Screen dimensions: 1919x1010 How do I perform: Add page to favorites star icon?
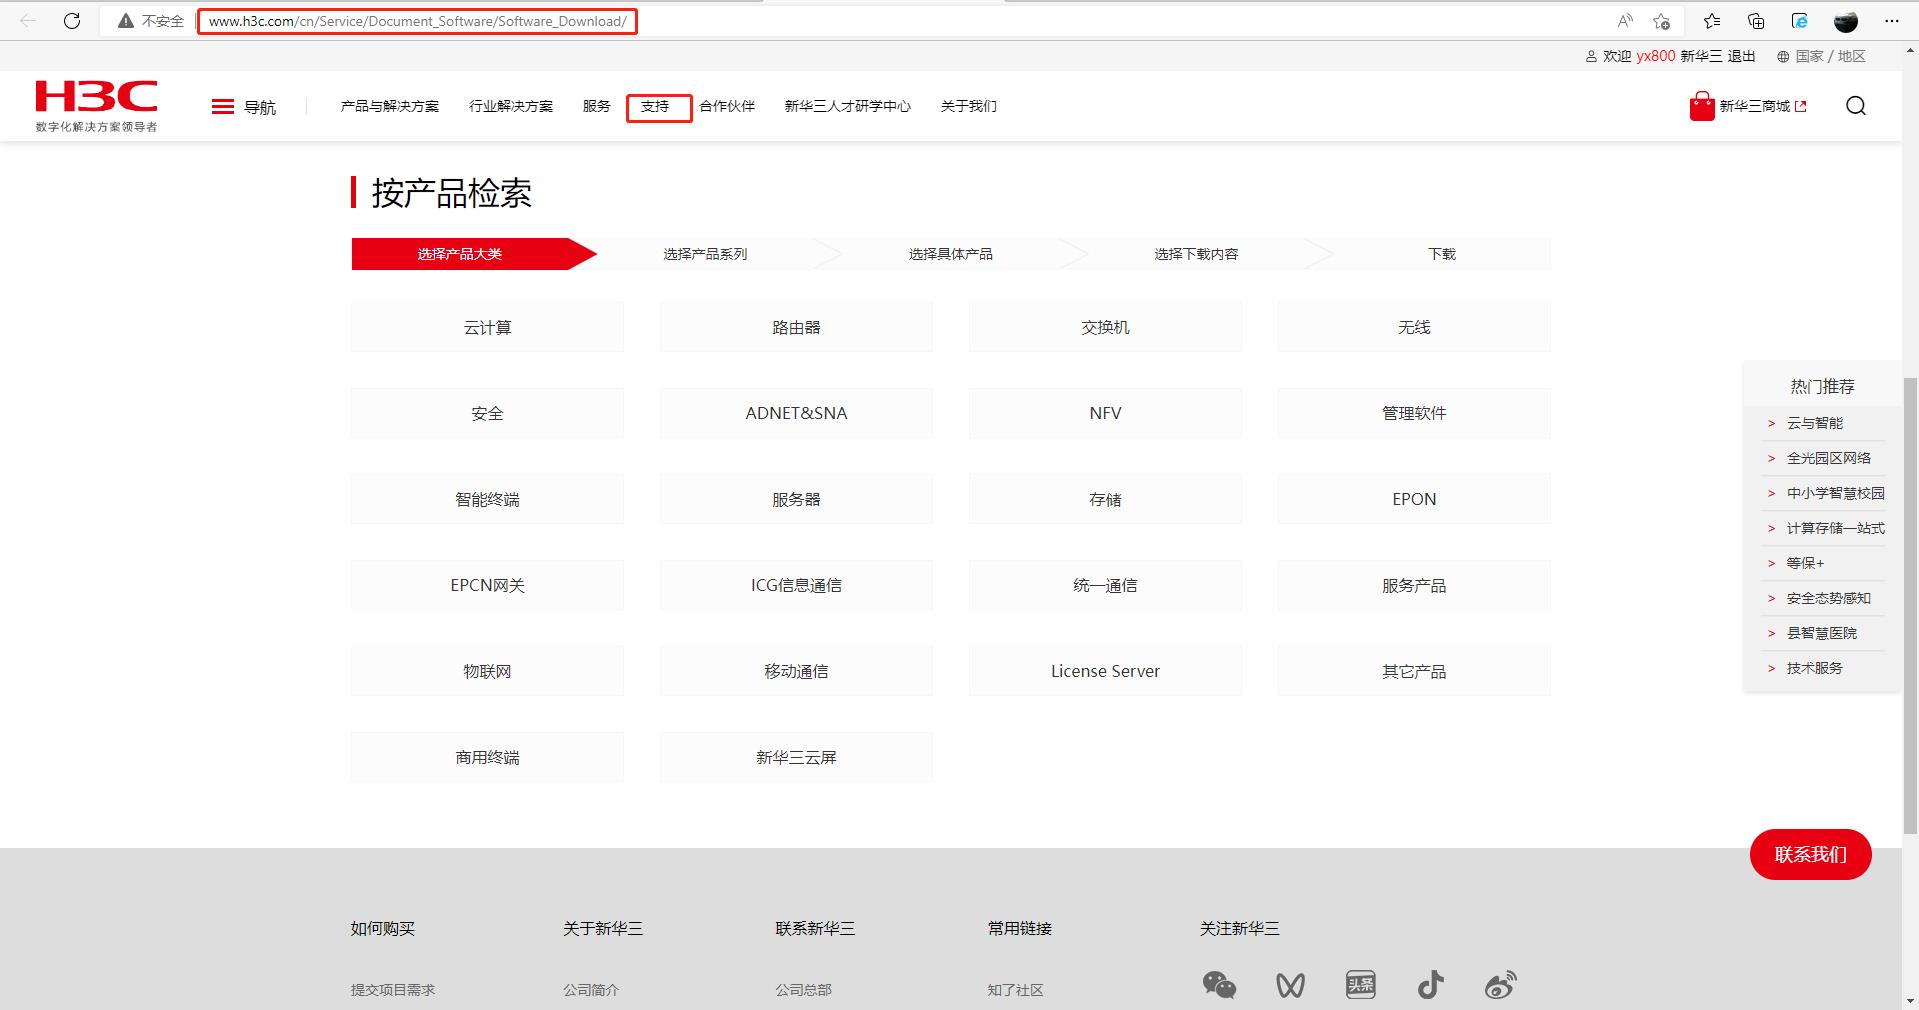(1662, 21)
